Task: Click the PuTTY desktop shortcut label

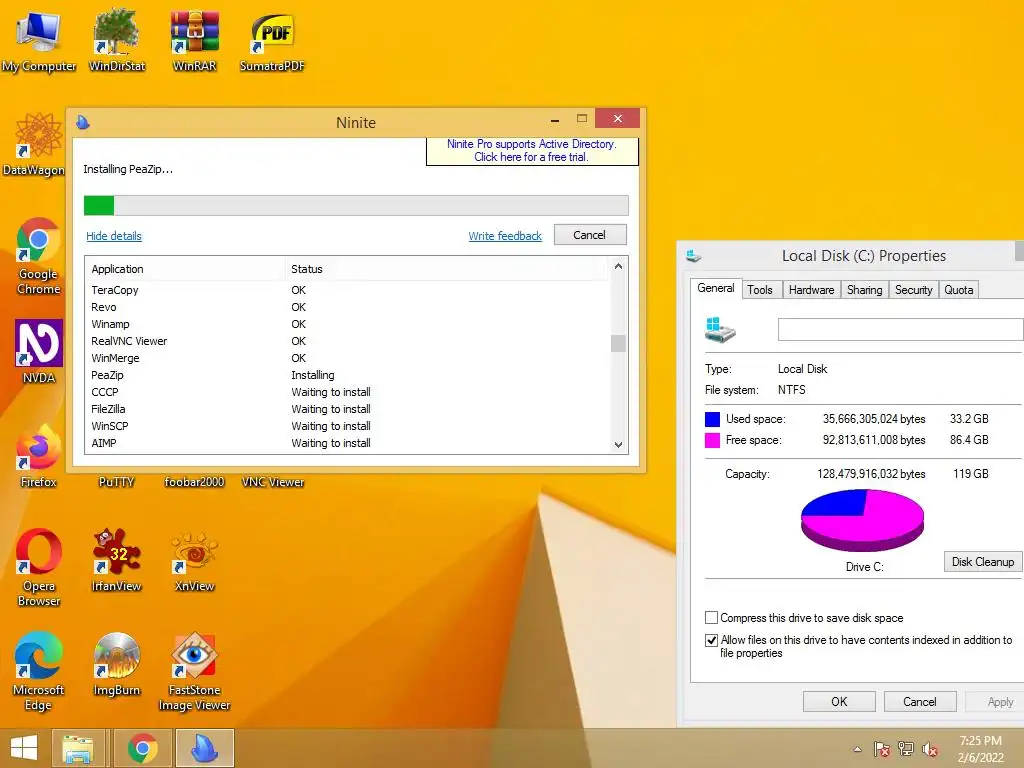Action: (116, 482)
